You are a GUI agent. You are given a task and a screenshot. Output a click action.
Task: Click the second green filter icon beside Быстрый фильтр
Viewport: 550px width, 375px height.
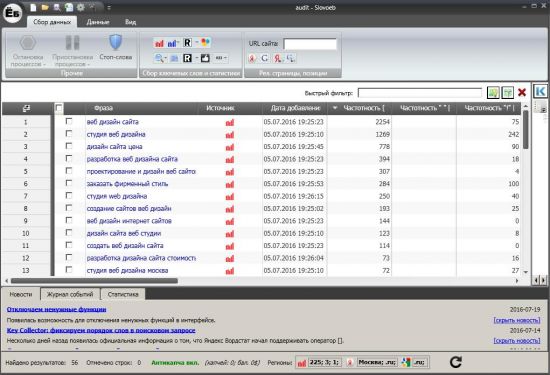point(508,93)
